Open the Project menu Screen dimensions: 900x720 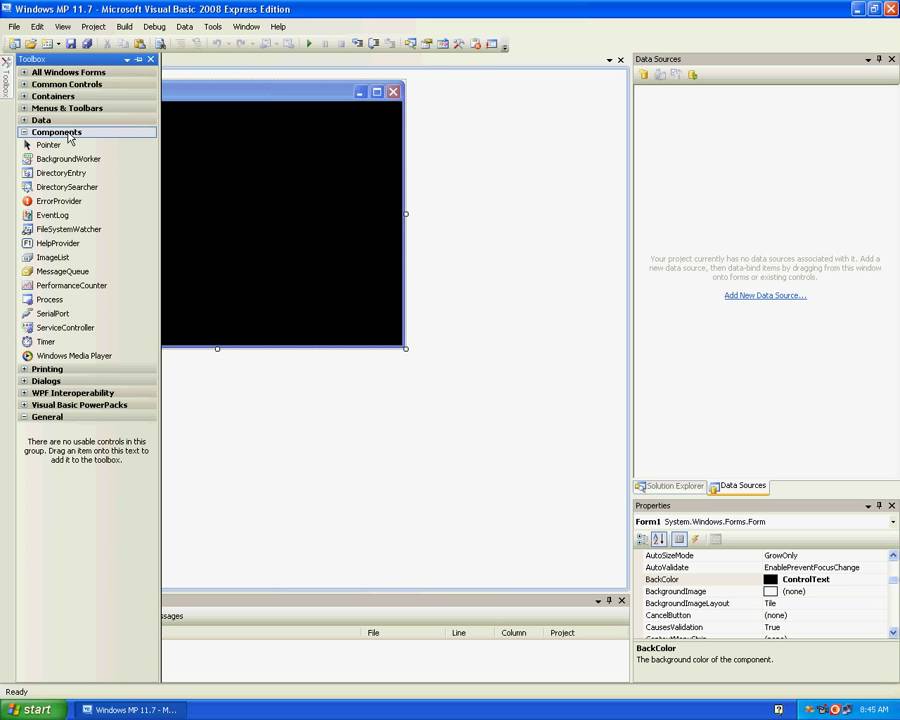point(93,26)
